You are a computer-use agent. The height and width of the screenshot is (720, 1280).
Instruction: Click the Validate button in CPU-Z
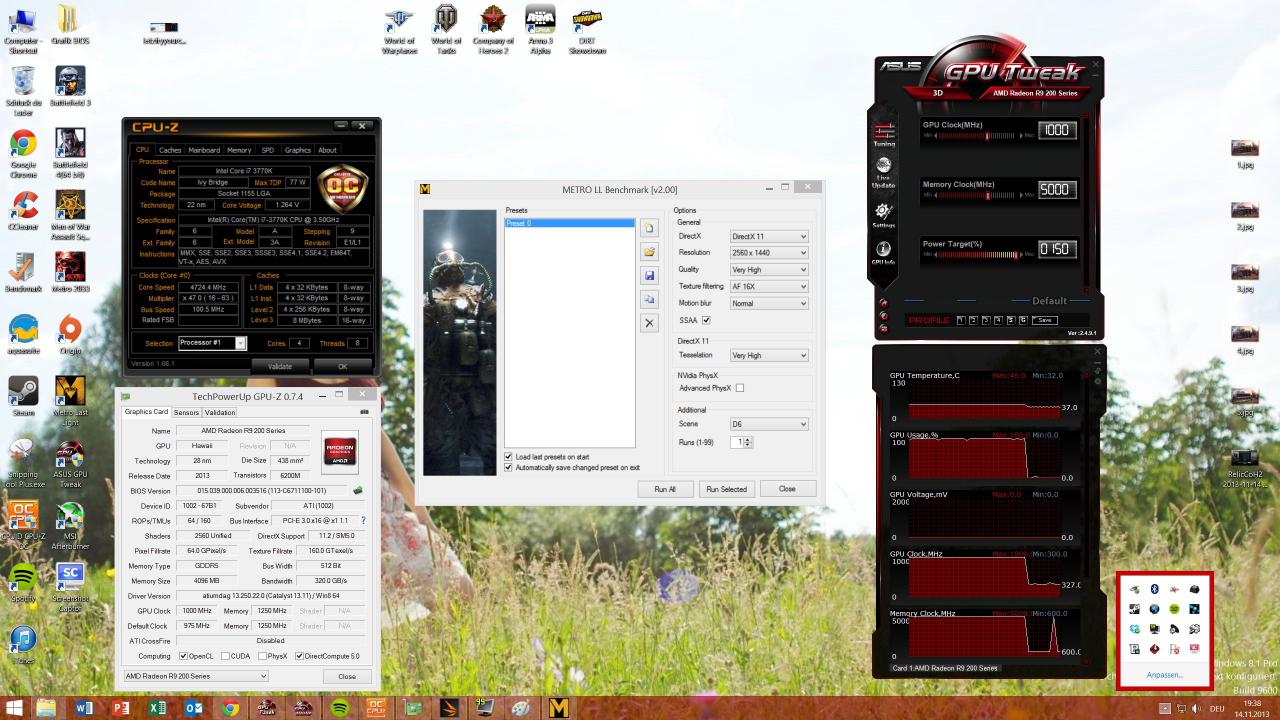[x=280, y=366]
